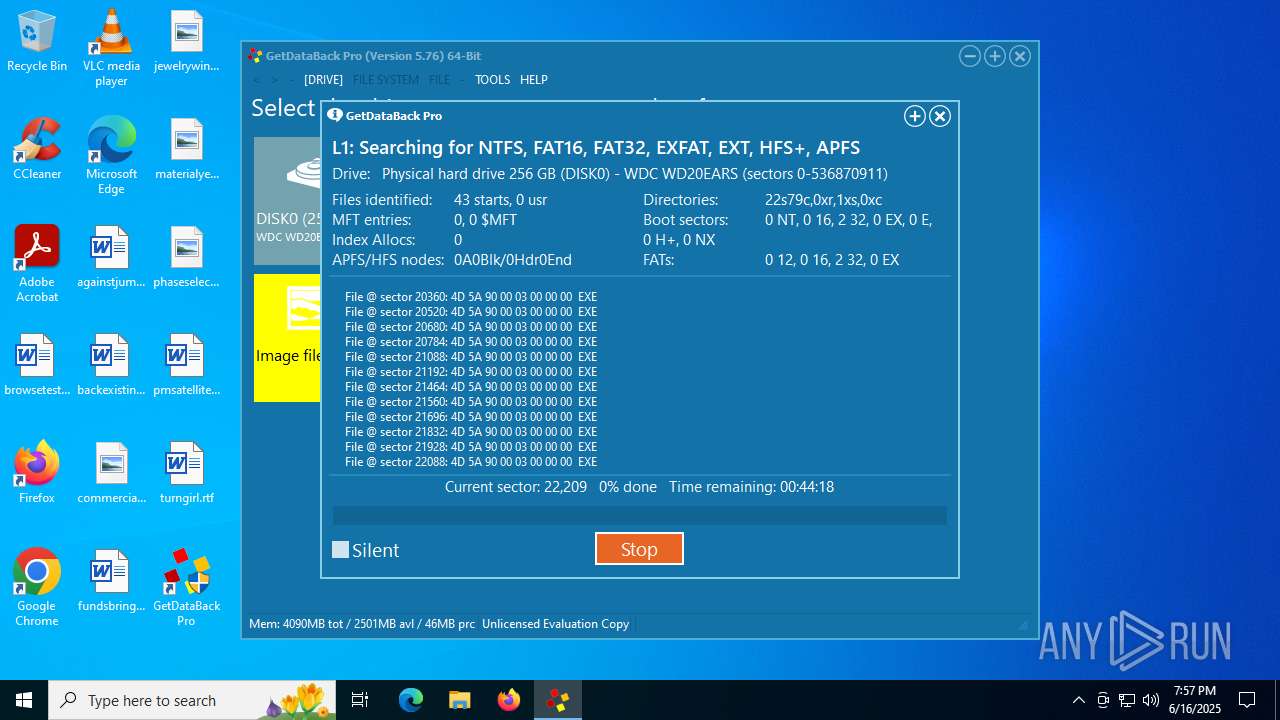This screenshot has width=1280, height=720.
Task: Select the log line for sector 21696
Action: point(471,417)
